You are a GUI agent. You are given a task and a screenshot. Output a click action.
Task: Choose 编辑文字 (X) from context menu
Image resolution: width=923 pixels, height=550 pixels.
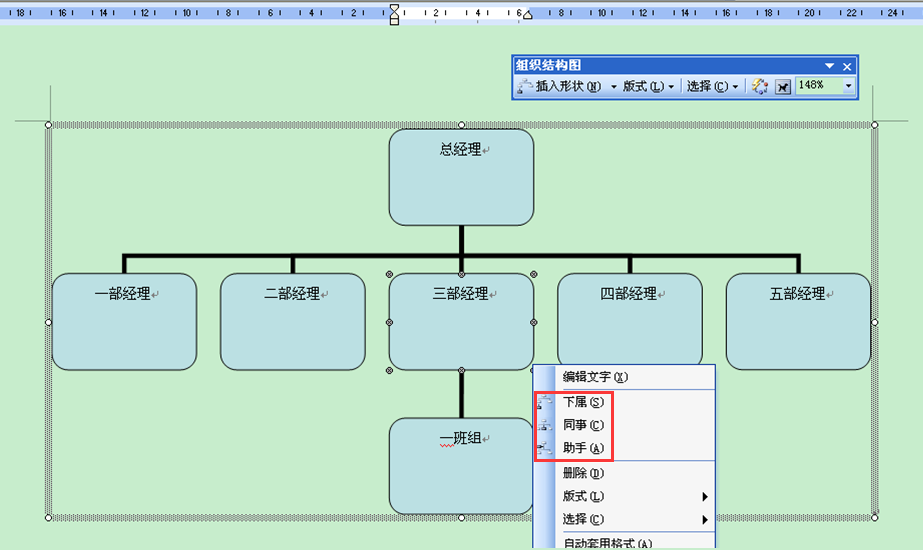pyautogui.click(x=595, y=377)
